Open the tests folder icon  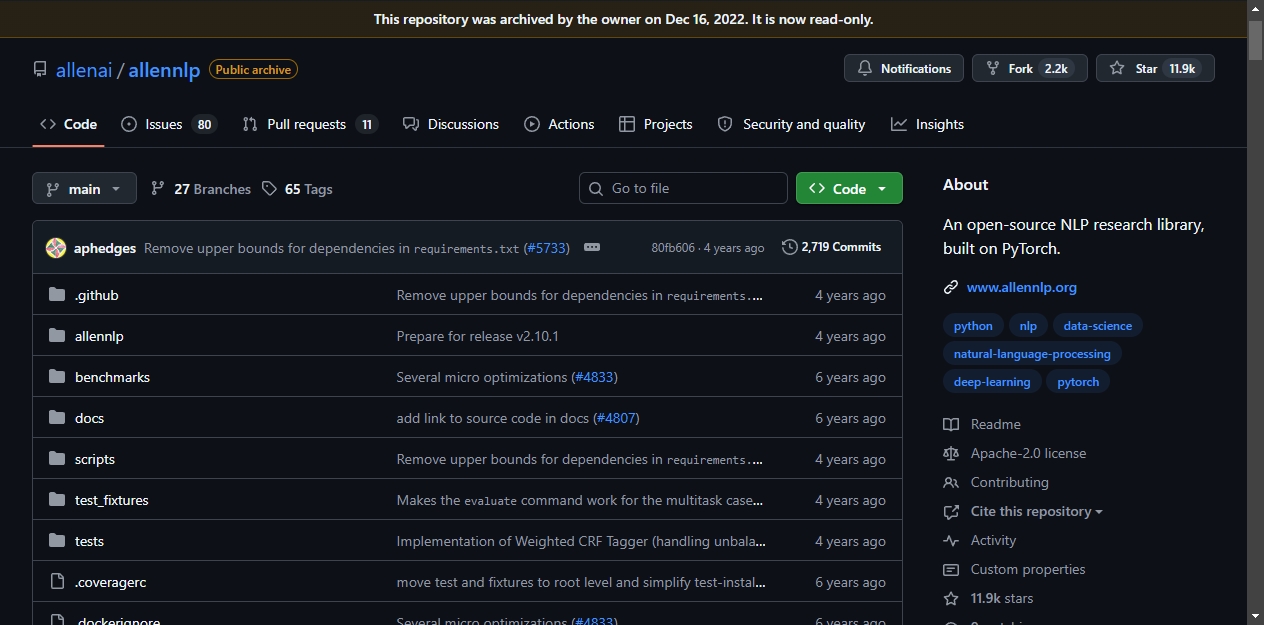pos(57,541)
